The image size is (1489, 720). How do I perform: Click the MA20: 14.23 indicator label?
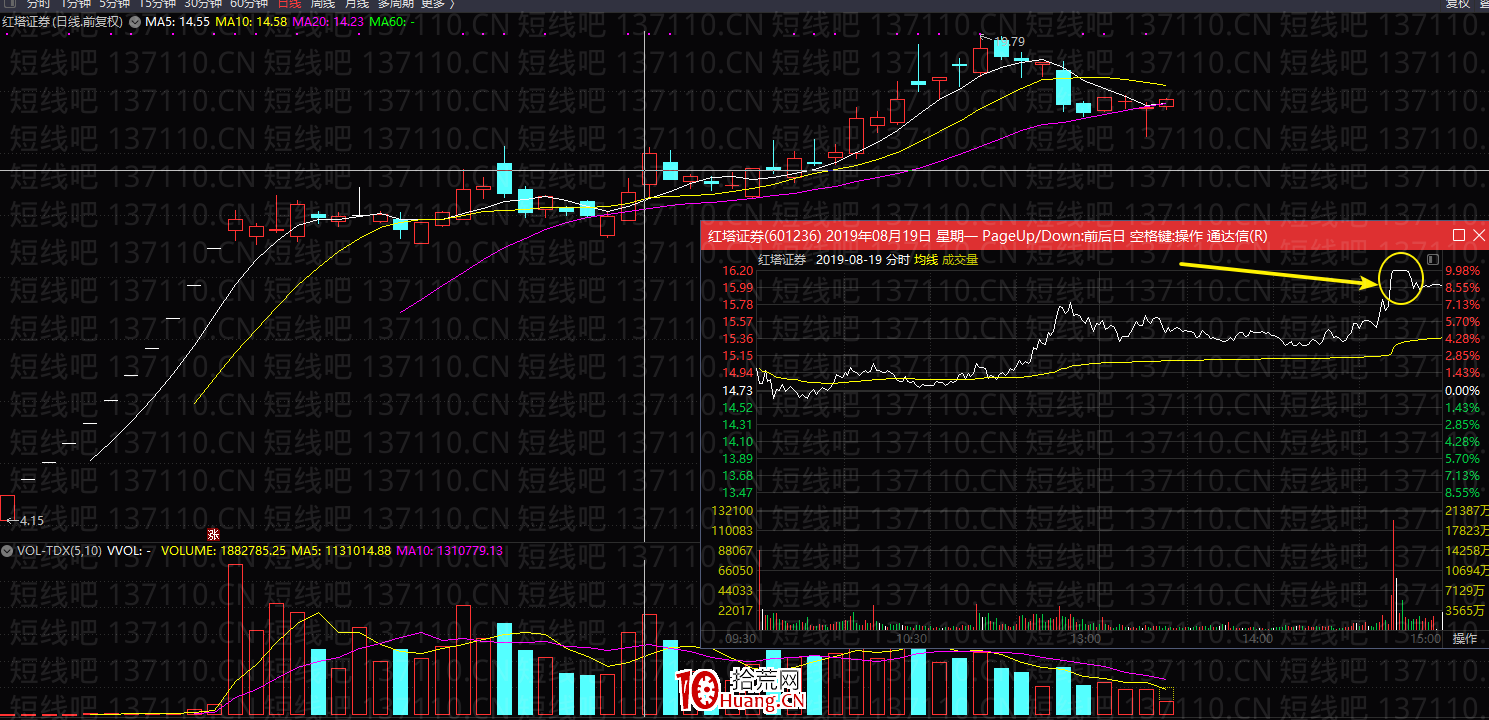329,21
